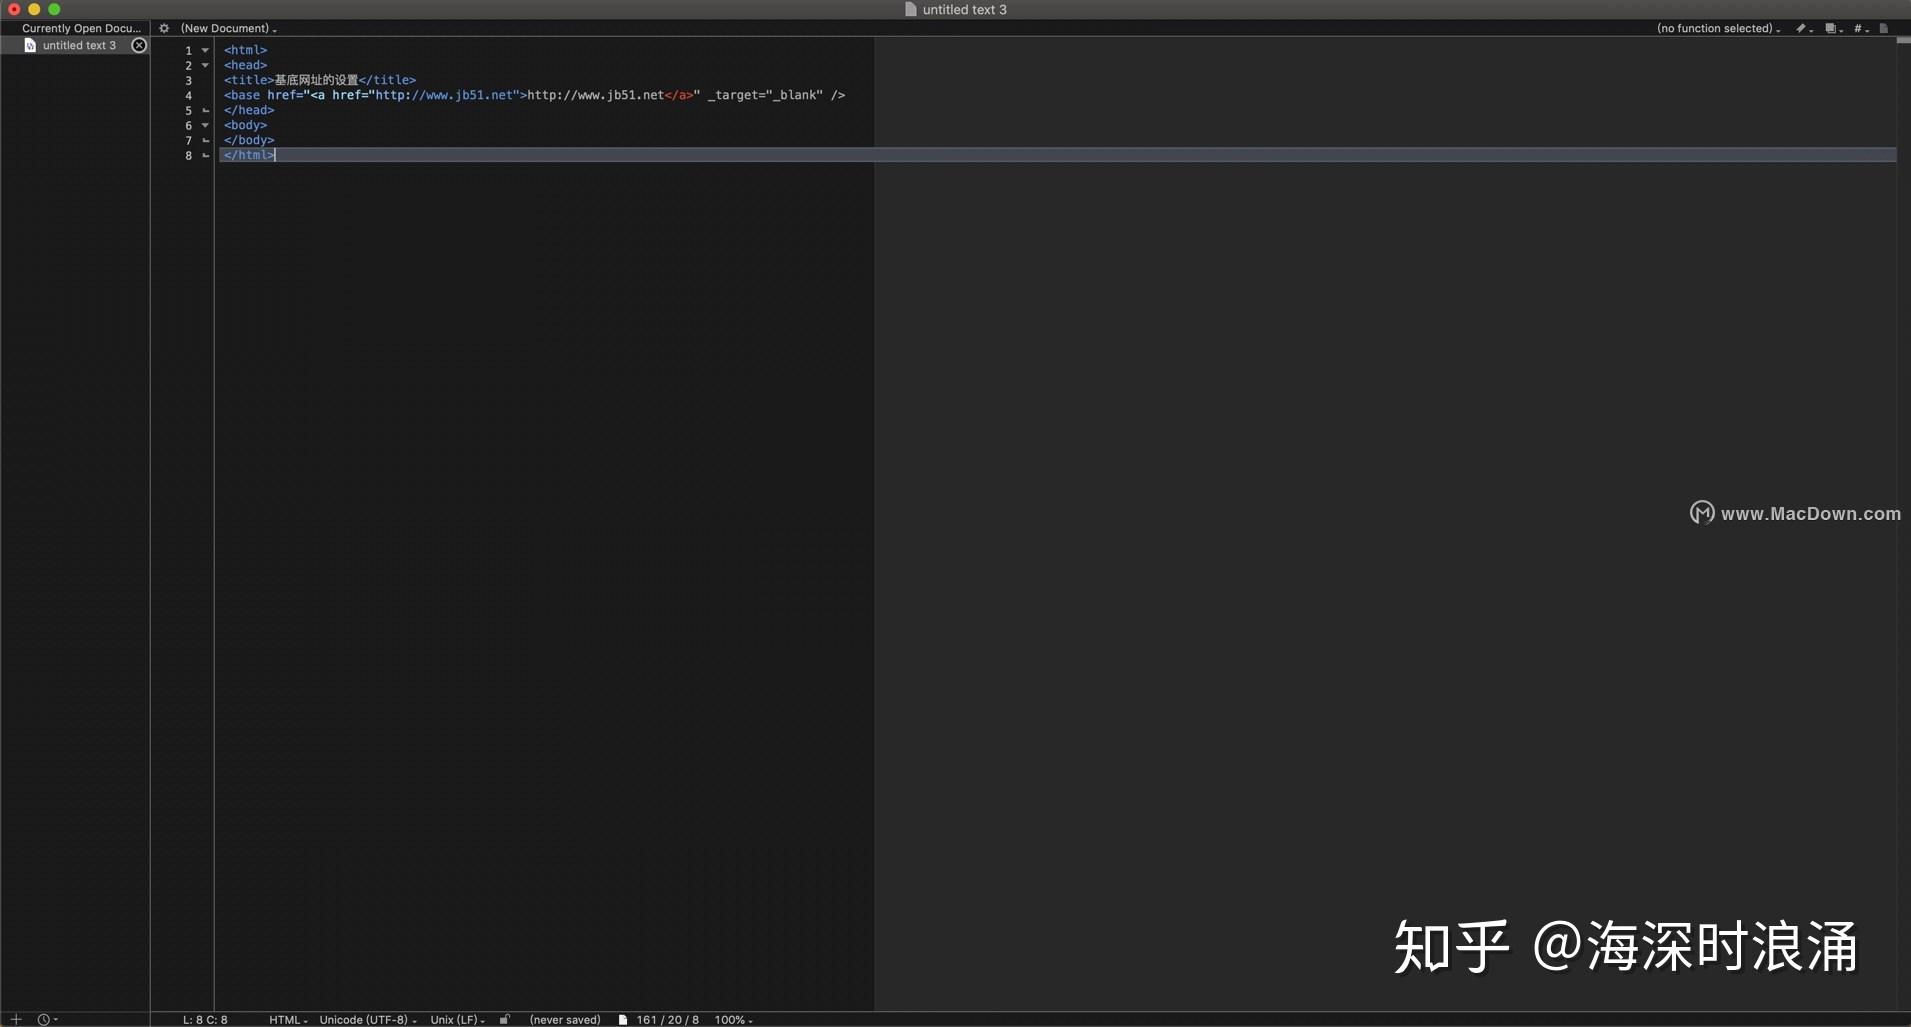Open the 100% magnification control

coord(733,1019)
